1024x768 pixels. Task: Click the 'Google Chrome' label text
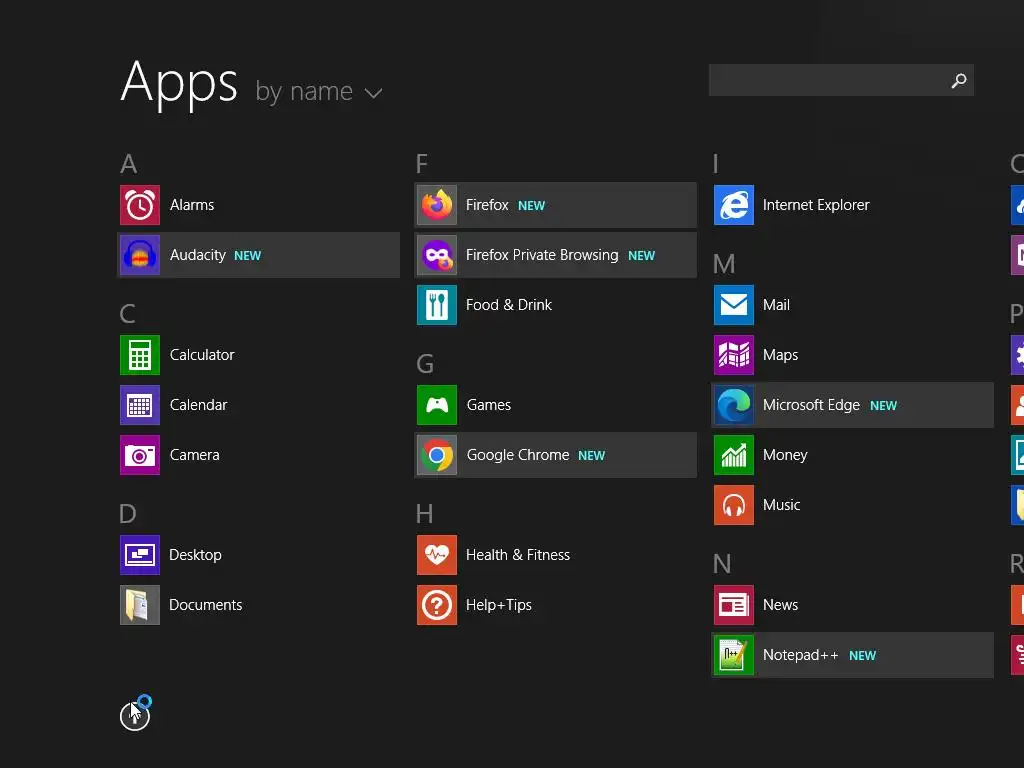(x=518, y=455)
